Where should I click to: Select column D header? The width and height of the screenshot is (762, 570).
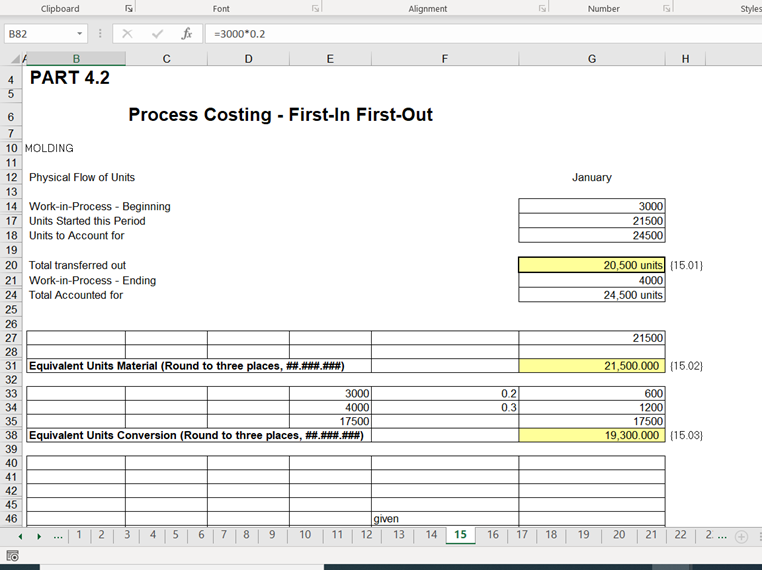(x=248, y=59)
